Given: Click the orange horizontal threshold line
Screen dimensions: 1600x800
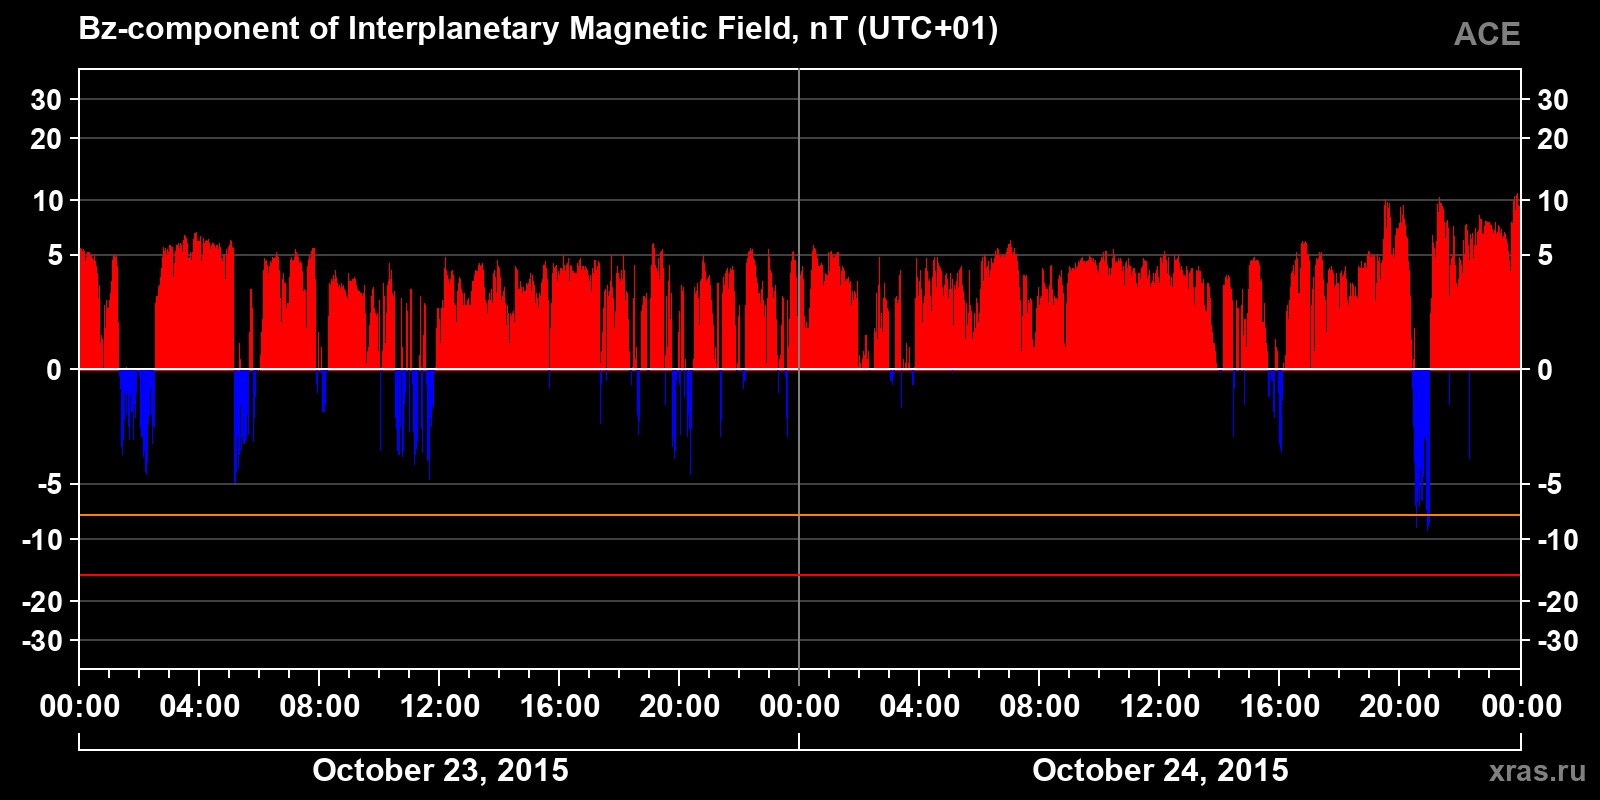Looking at the screenshot, I should pos(800,515).
